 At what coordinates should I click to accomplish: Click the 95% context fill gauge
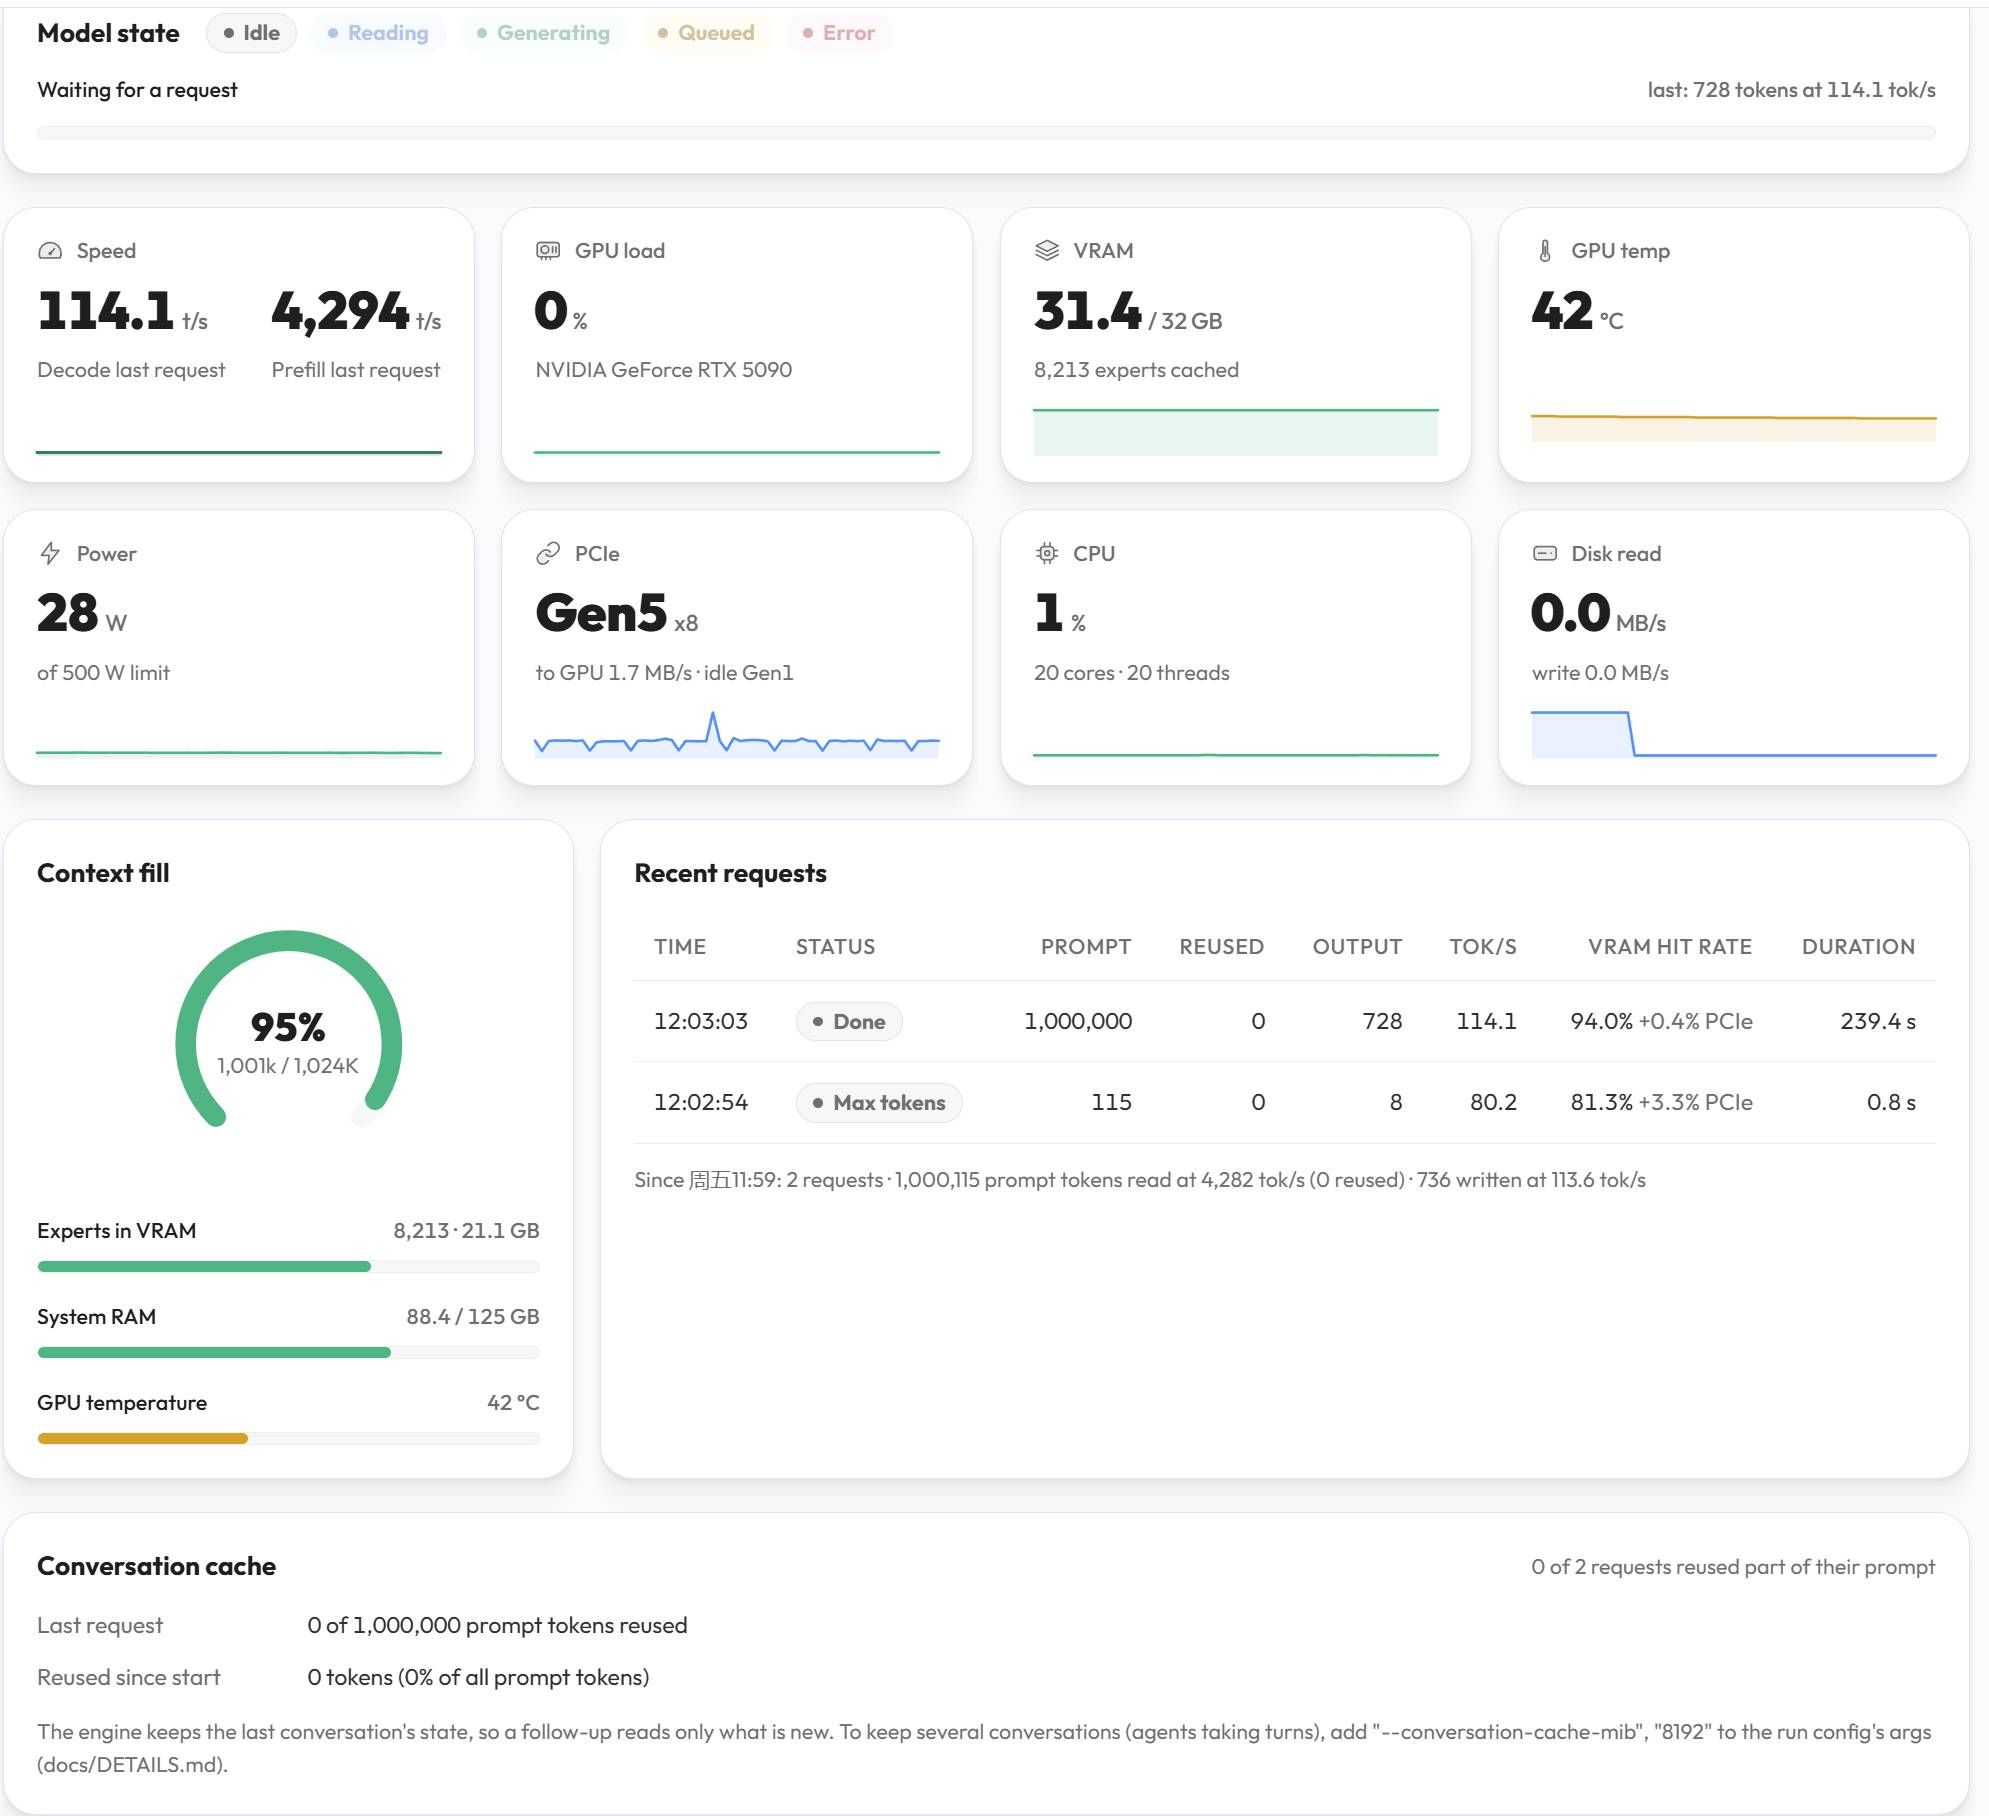288,1030
